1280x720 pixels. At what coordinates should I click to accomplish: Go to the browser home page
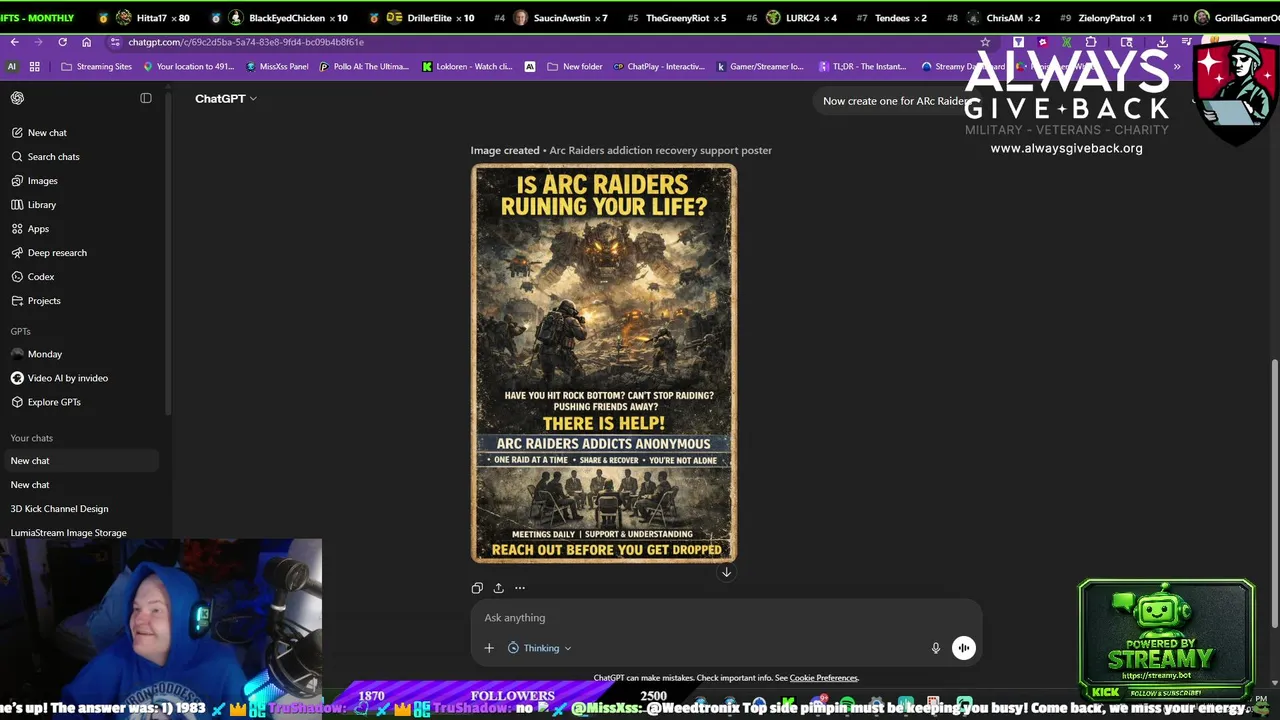(86, 42)
